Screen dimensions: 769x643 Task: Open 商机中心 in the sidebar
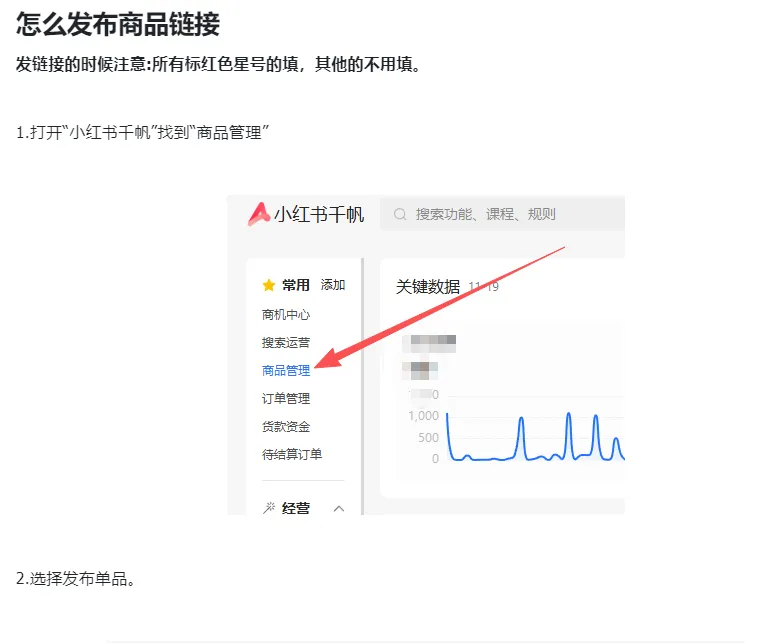pyautogui.click(x=286, y=314)
